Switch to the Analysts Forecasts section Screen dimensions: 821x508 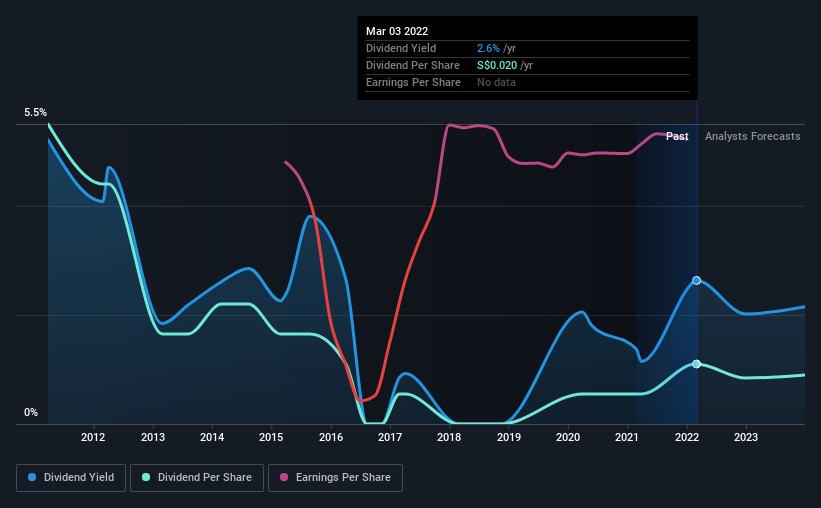[752, 136]
